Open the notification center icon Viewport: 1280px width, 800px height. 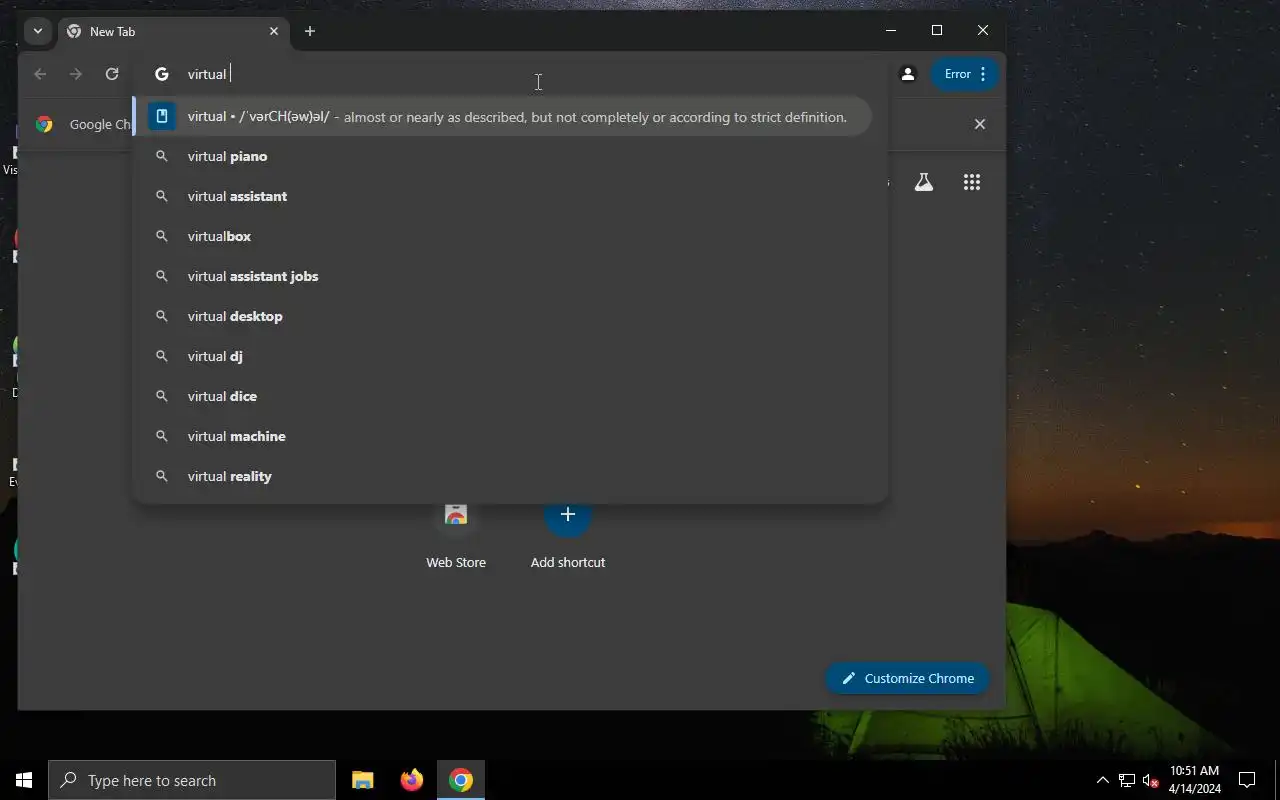coord(1247,780)
